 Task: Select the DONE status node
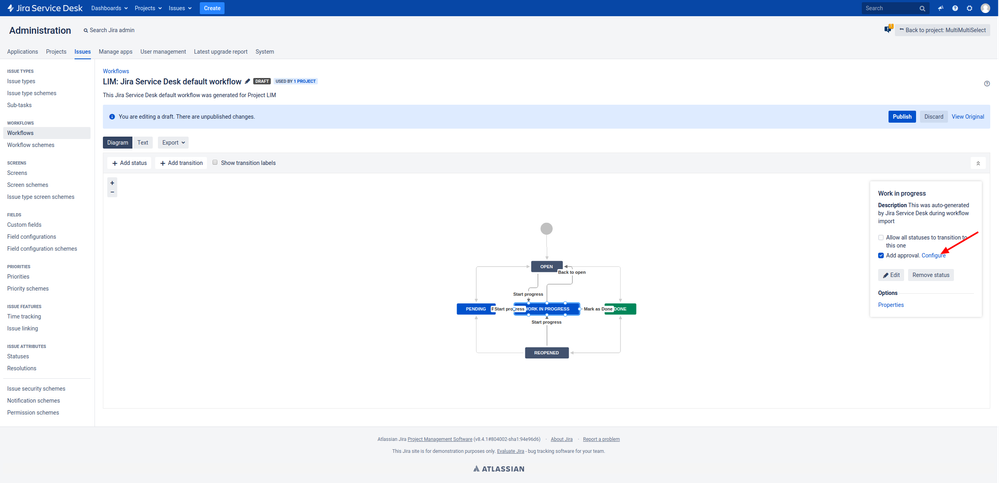621,309
